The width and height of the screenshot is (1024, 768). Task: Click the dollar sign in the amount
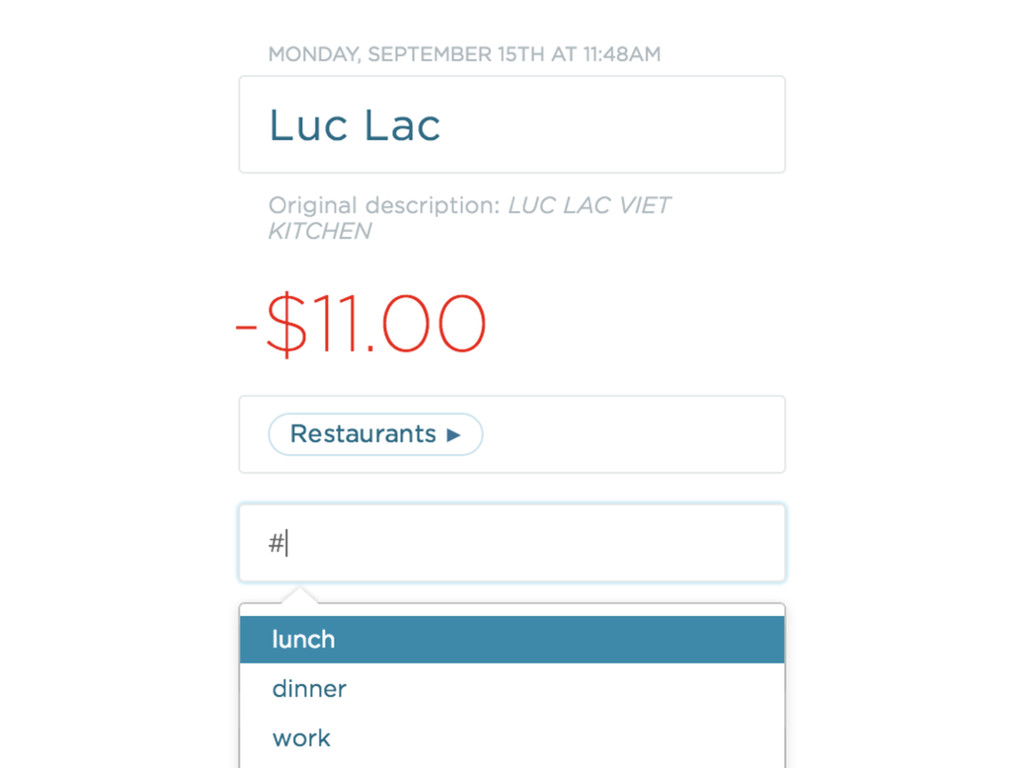(x=286, y=325)
